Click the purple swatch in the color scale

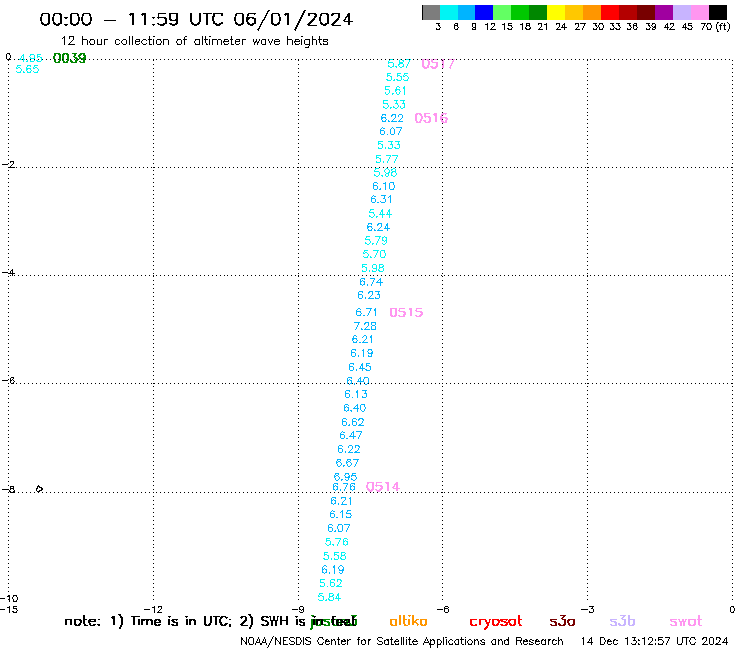tap(664, 12)
